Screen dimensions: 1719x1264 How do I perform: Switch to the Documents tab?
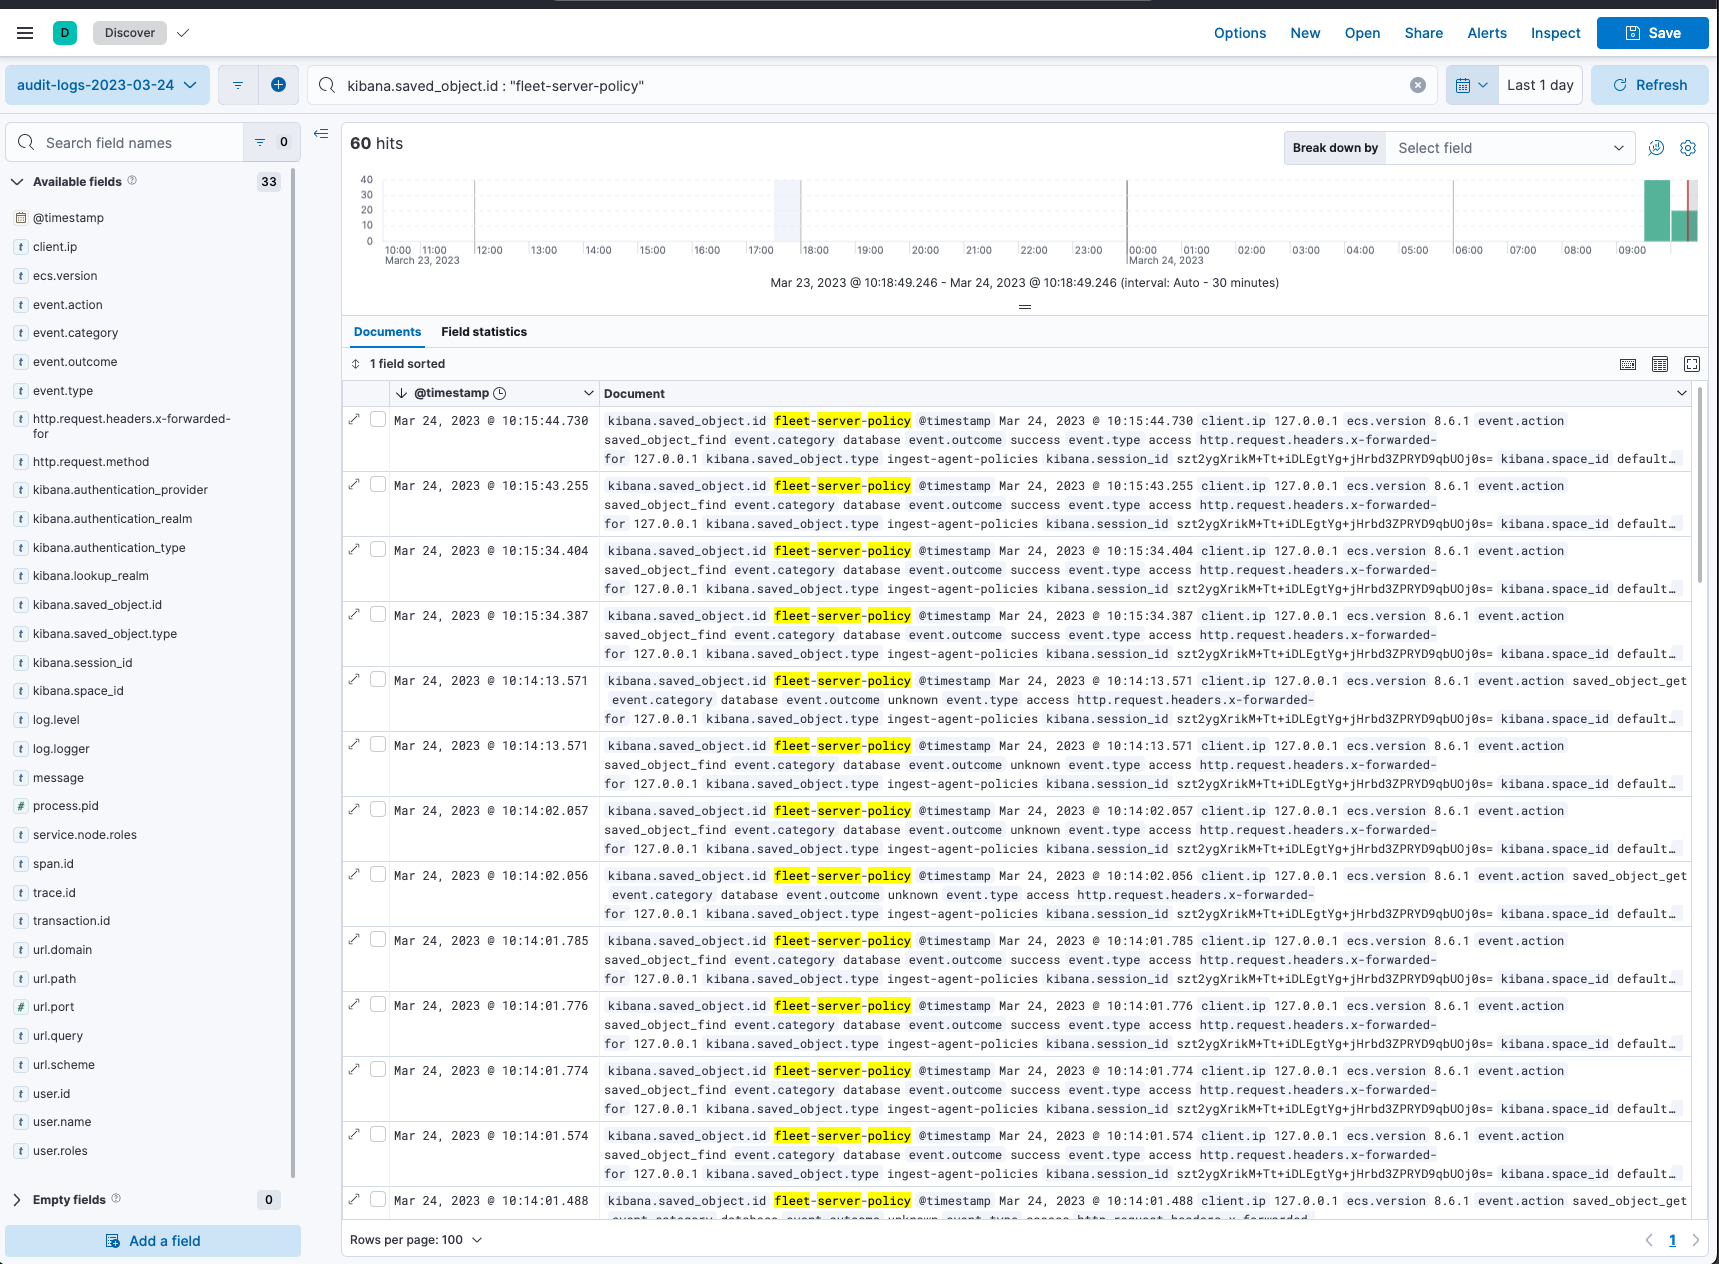pyautogui.click(x=387, y=332)
